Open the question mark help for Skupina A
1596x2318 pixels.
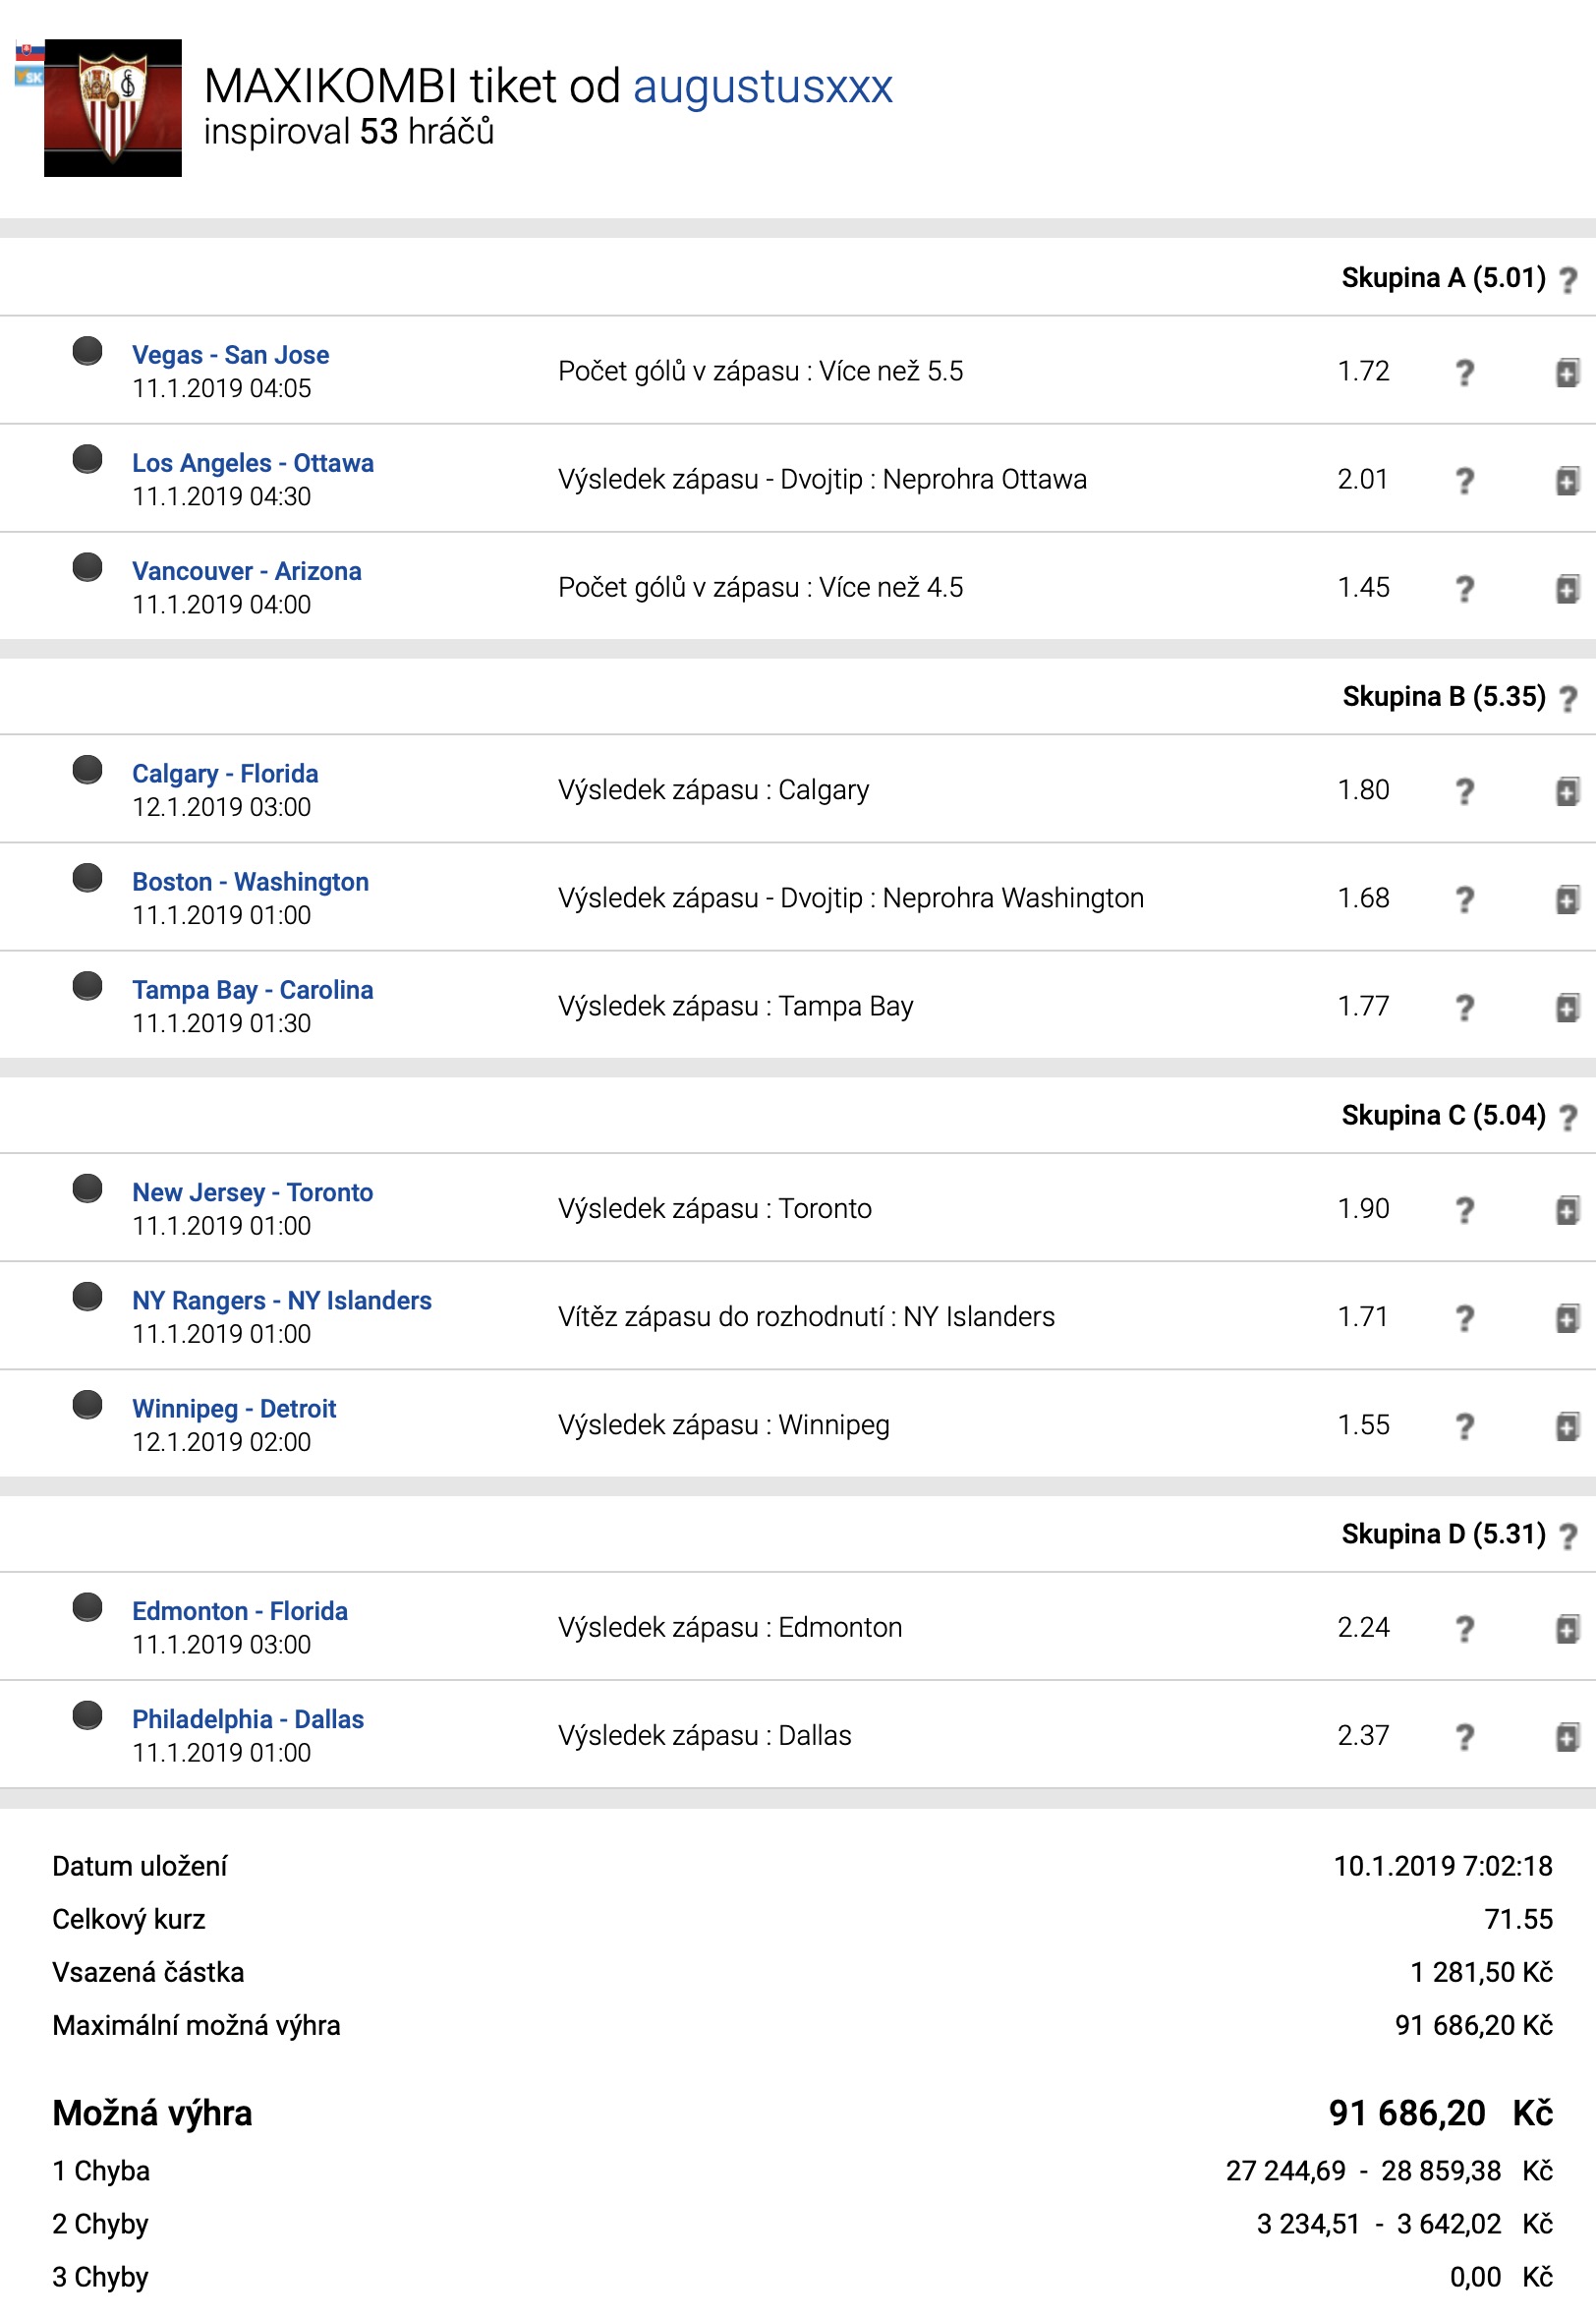click(1567, 280)
